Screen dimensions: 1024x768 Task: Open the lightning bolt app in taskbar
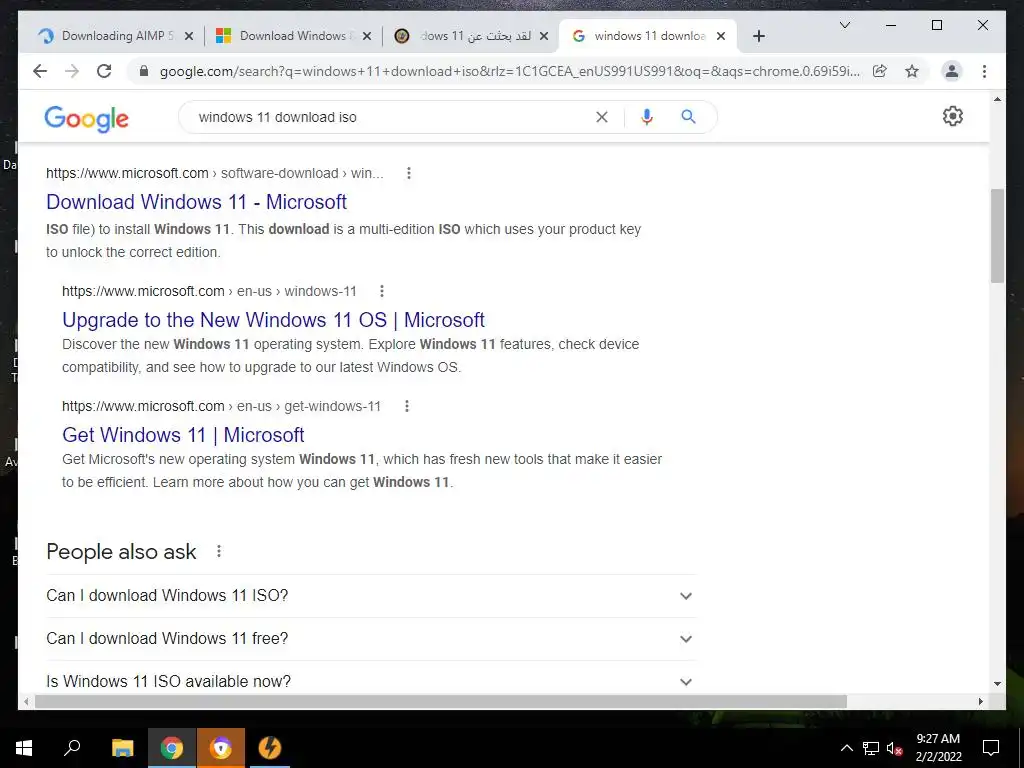point(270,748)
